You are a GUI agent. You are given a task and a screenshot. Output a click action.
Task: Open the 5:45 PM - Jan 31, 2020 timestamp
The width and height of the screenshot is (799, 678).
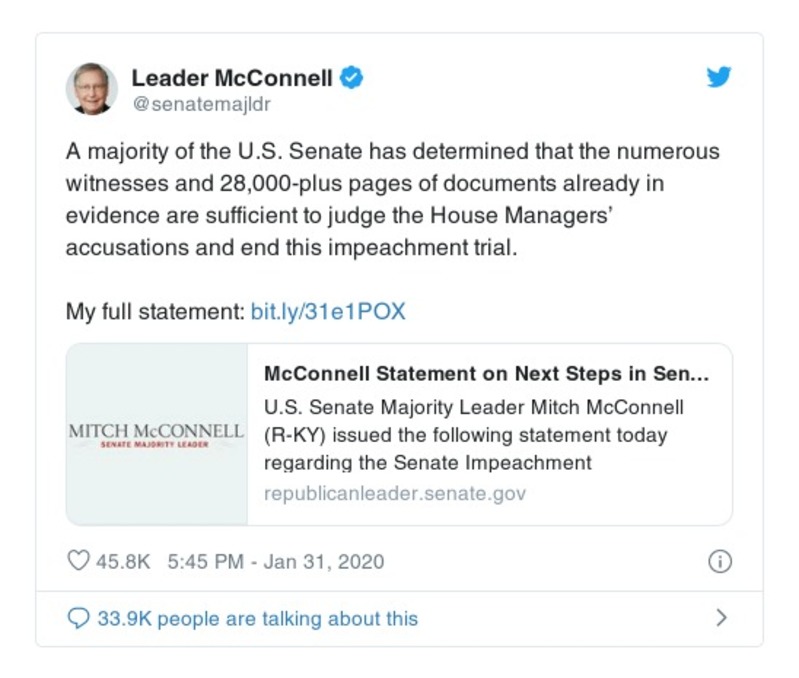(275, 561)
